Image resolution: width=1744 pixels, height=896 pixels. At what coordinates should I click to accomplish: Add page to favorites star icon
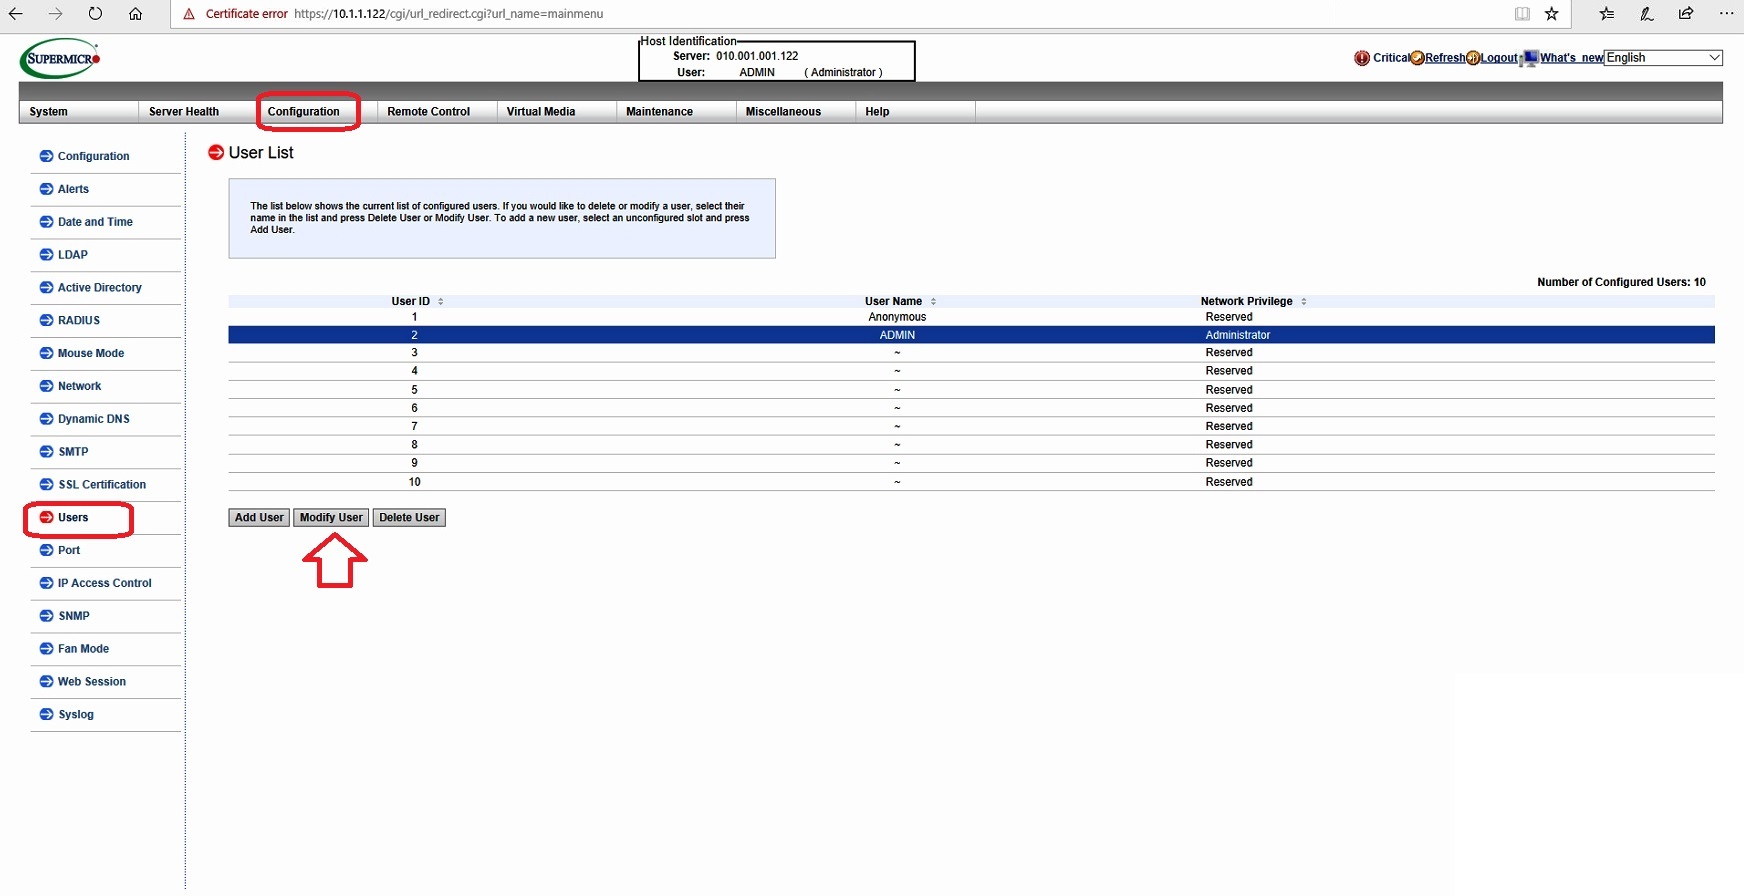(1552, 14)
